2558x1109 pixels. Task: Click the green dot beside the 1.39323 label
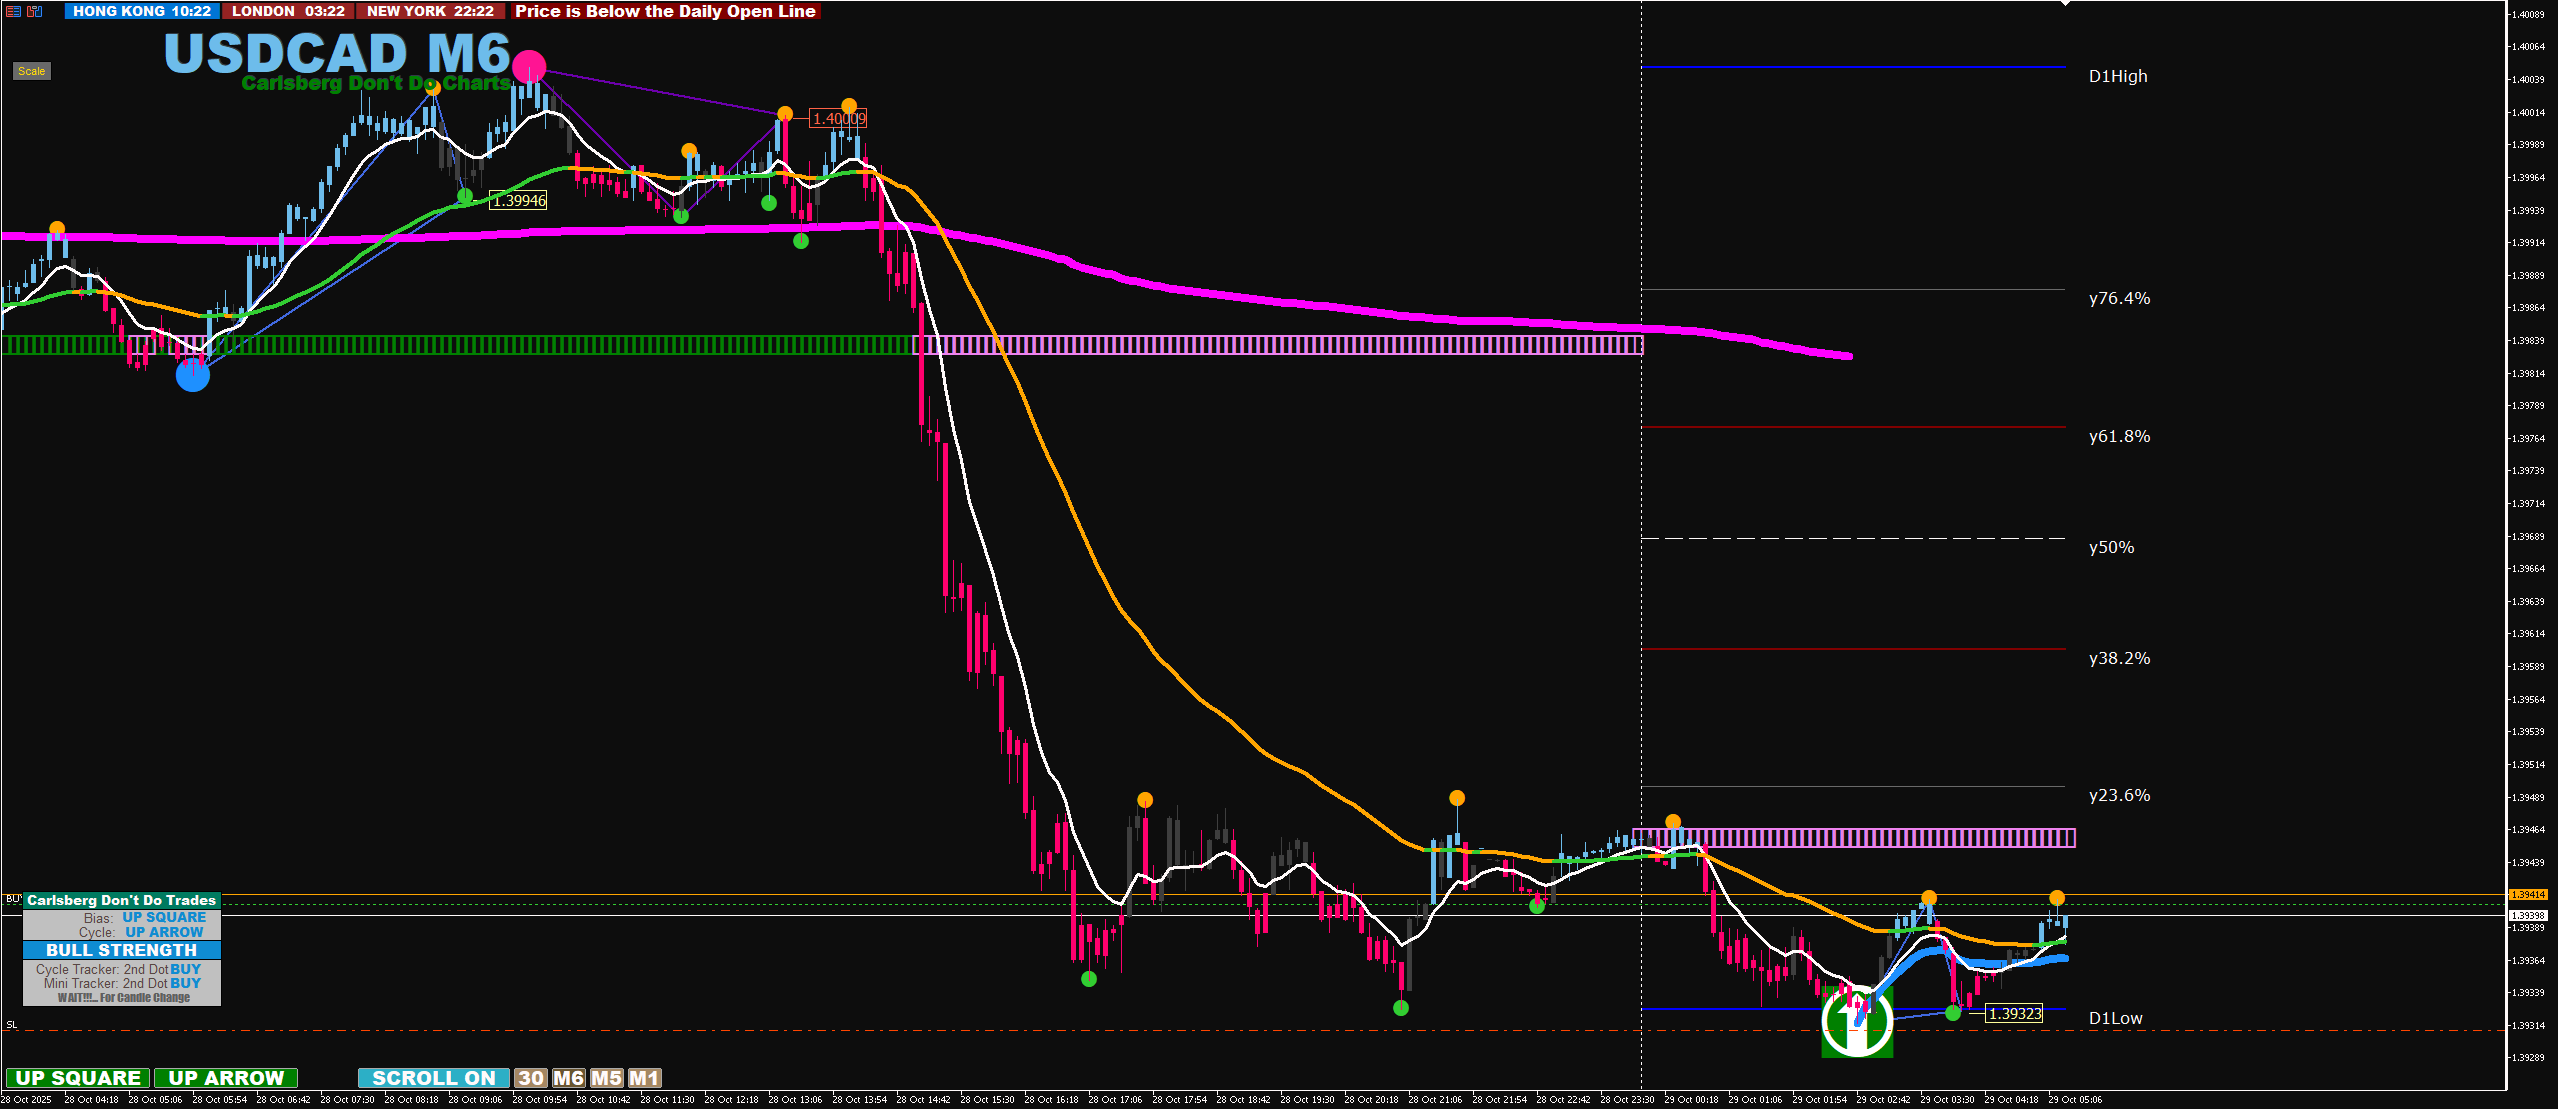pos(1953,1013)
